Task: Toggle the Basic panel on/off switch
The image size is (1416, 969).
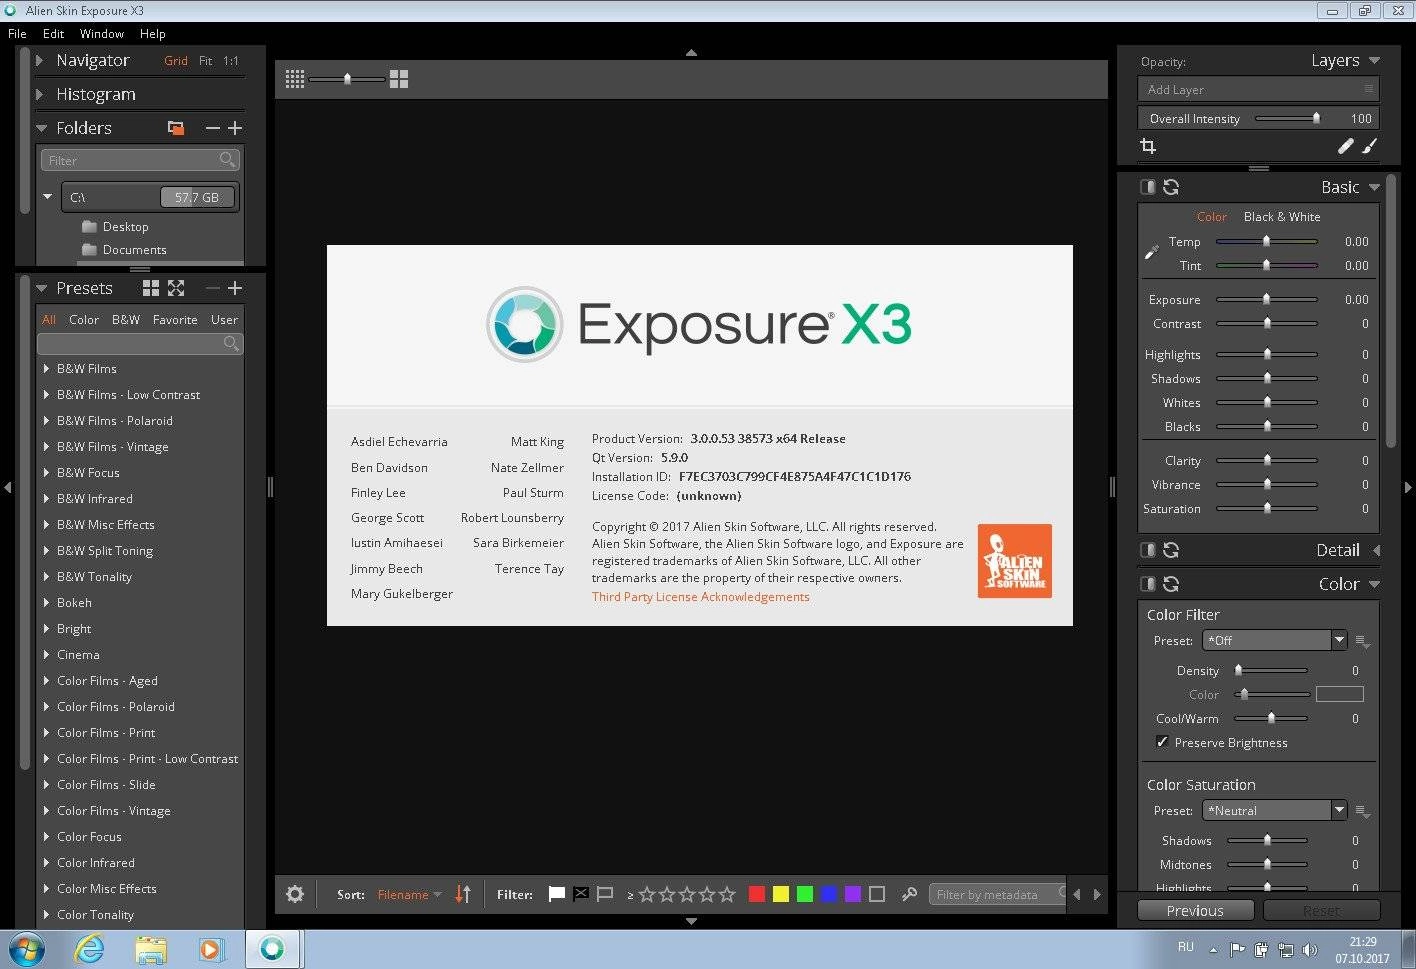Action: click(x=1148, y=187)
